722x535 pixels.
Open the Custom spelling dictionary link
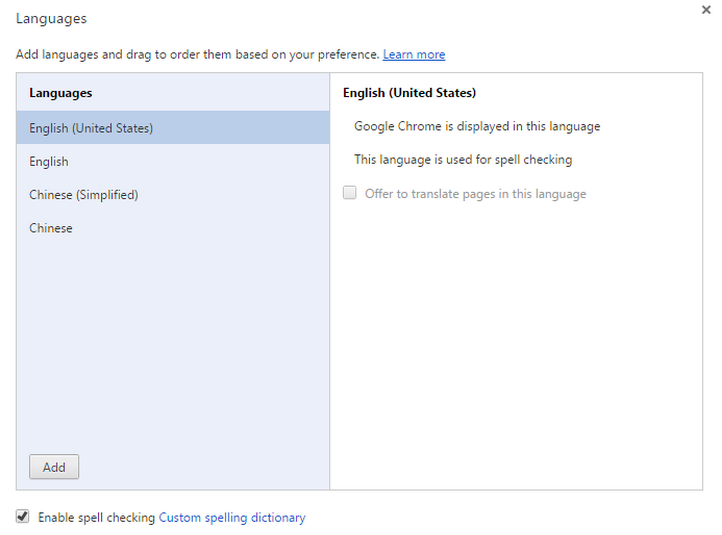[232, 518]
